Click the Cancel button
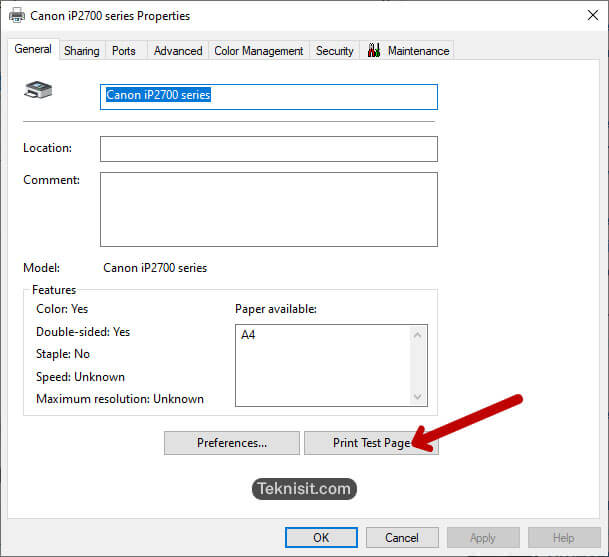609x557 pixels. tap(402, 538)
